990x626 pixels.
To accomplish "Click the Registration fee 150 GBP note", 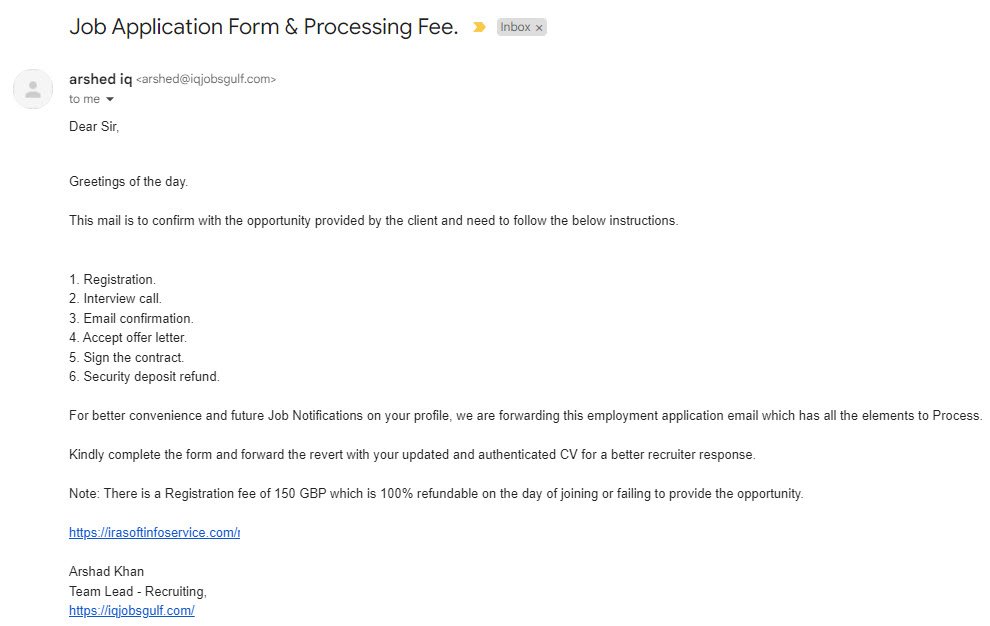I will click(435, 494).
